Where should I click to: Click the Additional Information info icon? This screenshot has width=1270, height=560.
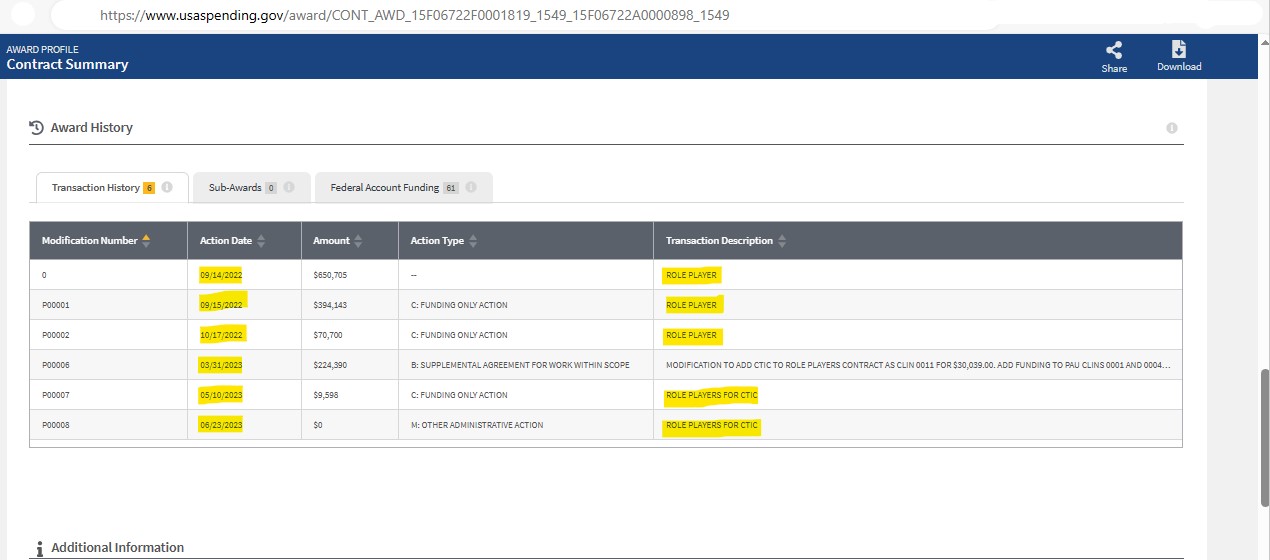(40, 549)
